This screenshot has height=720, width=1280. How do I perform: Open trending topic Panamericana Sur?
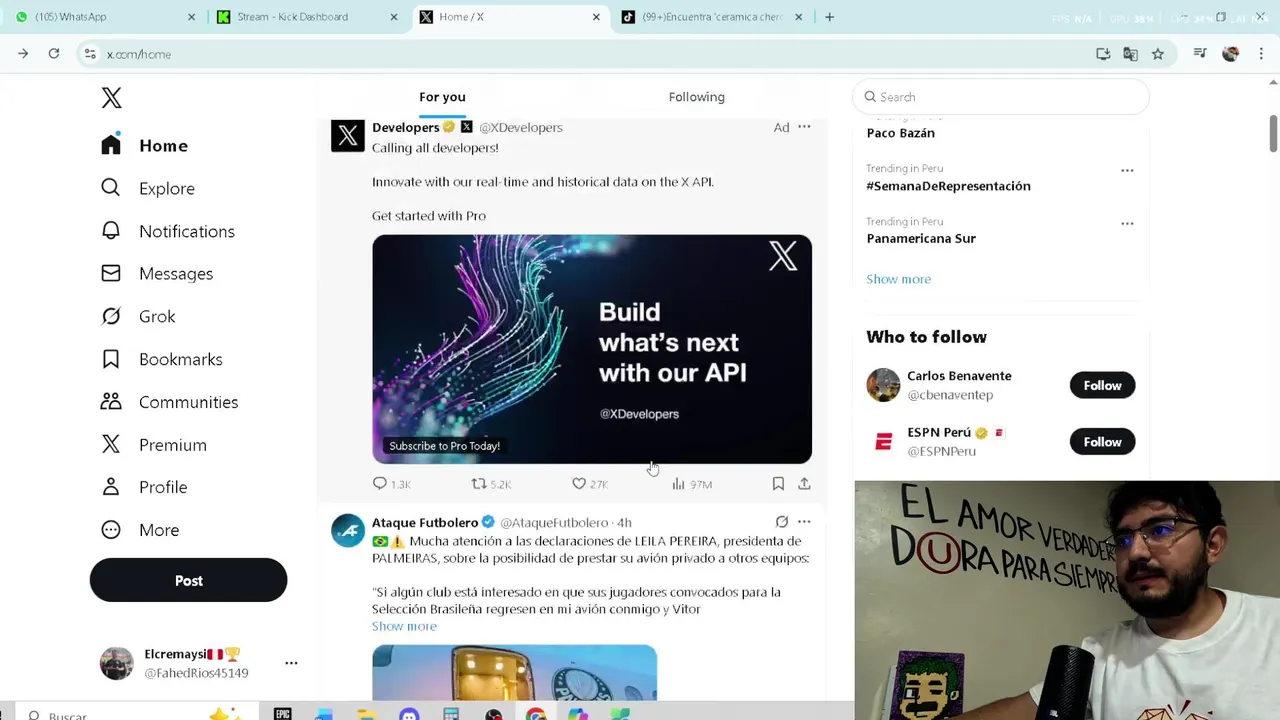[x=921, y=239]
